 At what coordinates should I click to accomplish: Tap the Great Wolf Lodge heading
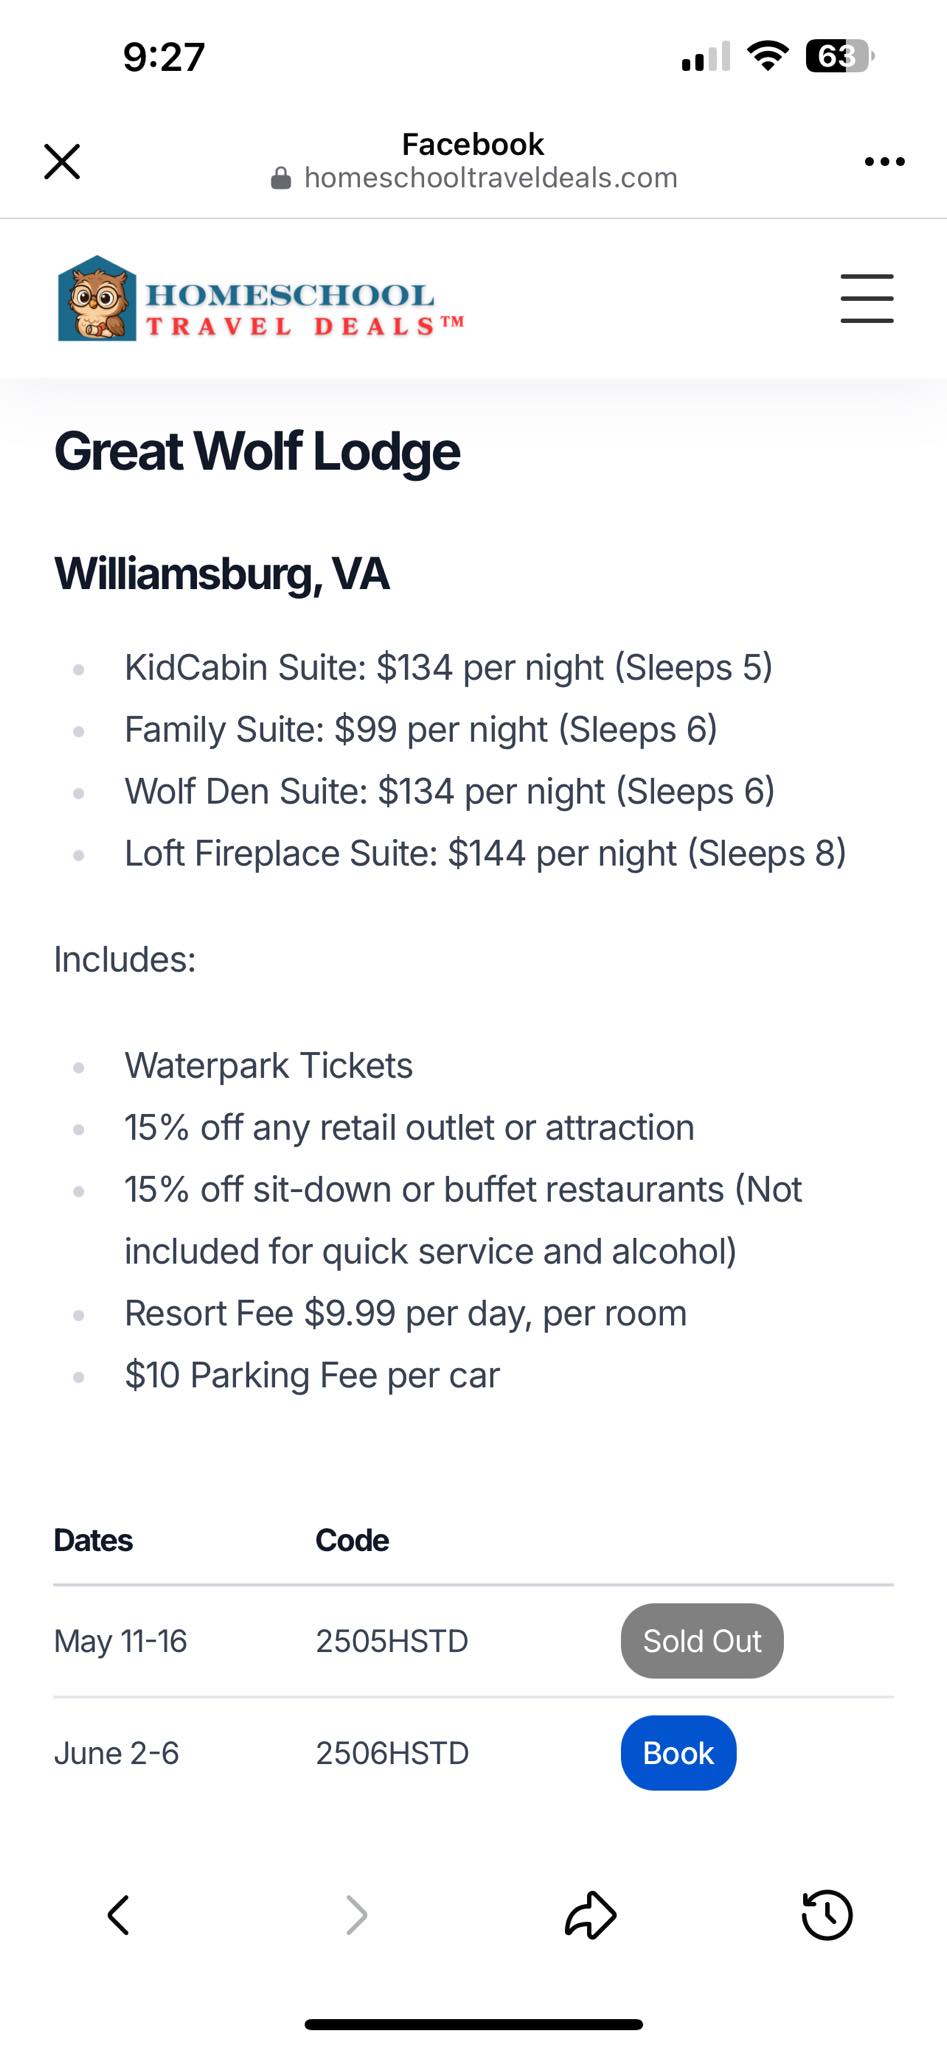pos(257,451)
